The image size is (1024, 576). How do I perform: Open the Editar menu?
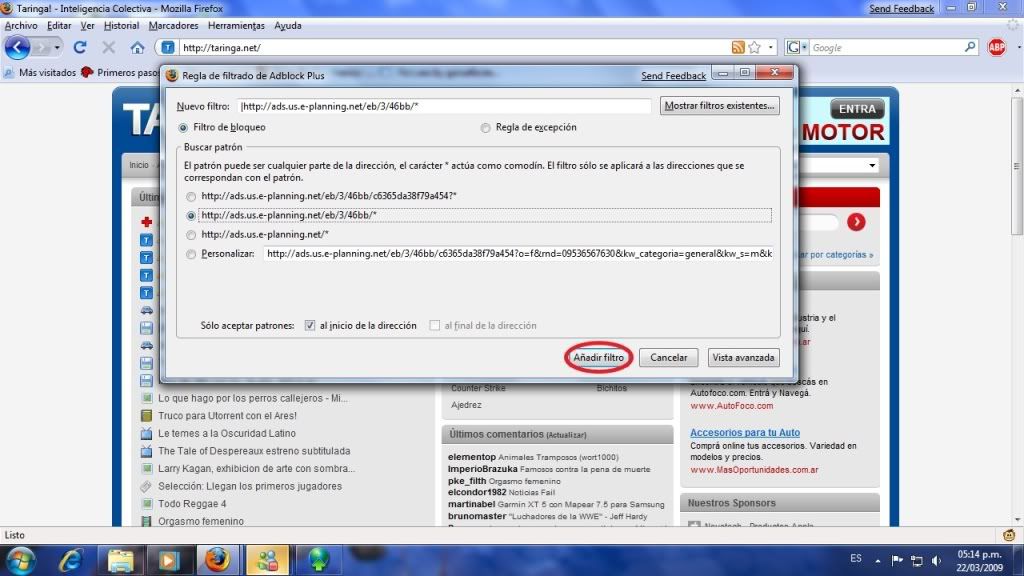click(x=59, y=25)
